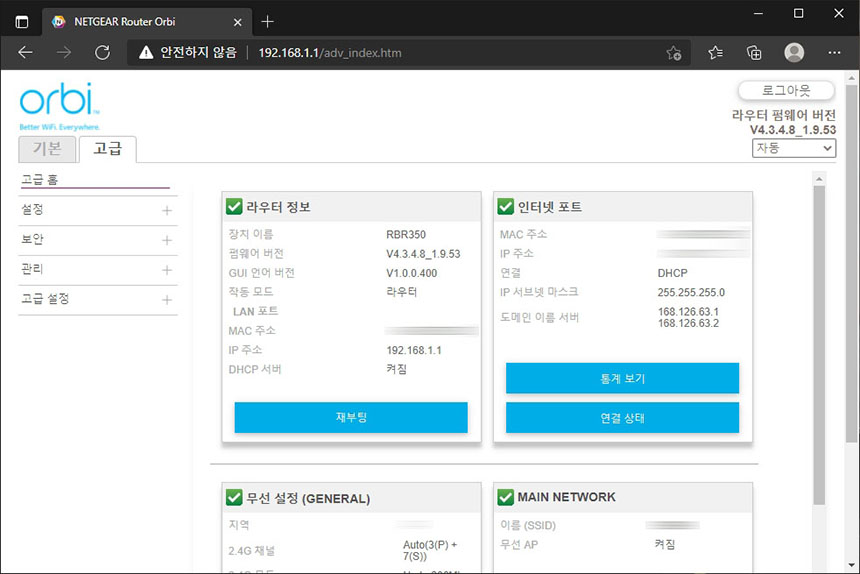Expand the 설정 menu plus sign

point(167,211)
